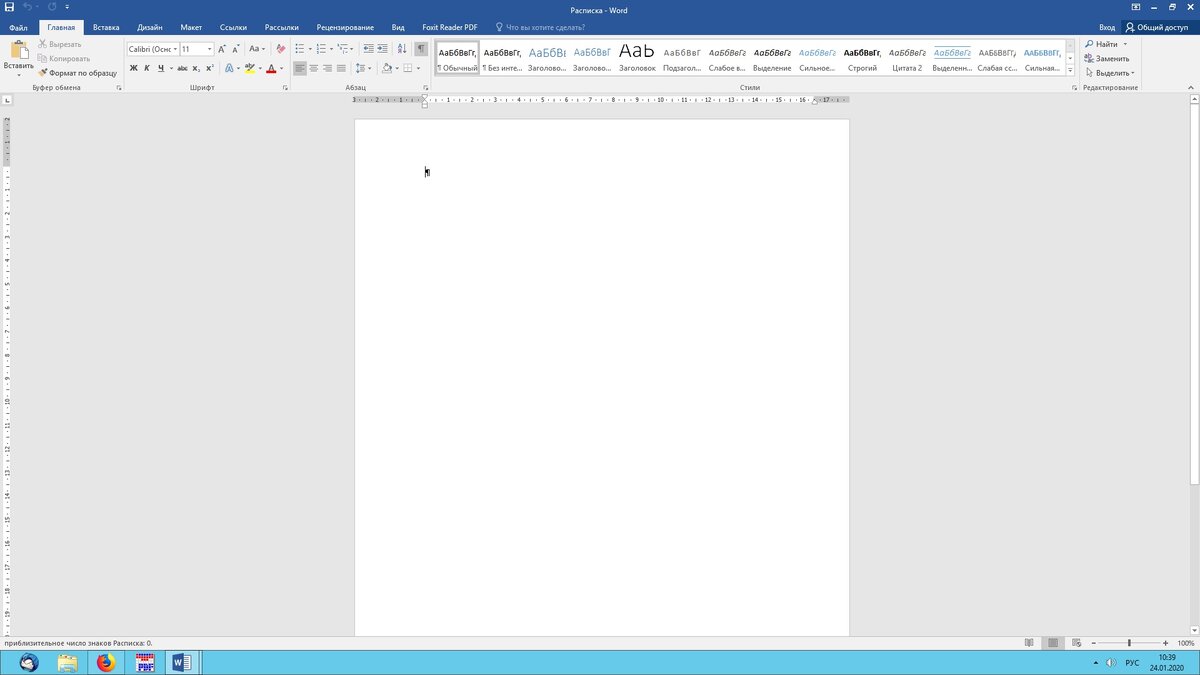Toggle paragraph marks display (¶)
1200x675 pixels.
click(x=421, y=48)
